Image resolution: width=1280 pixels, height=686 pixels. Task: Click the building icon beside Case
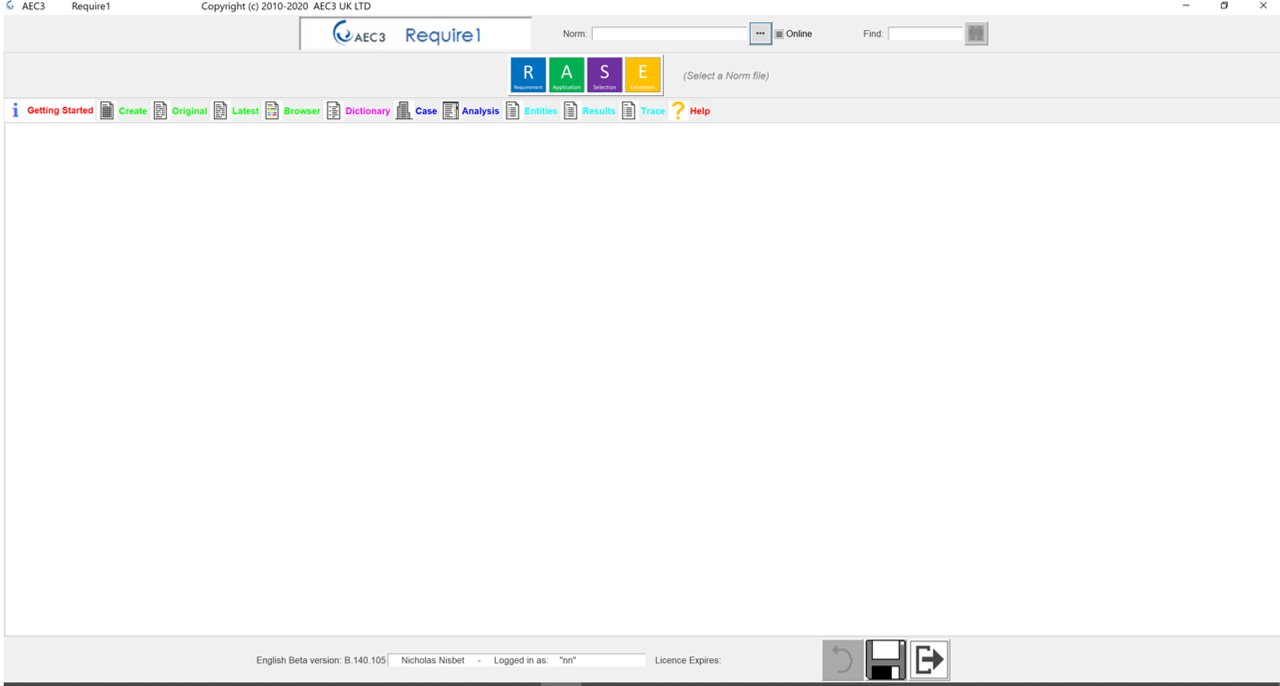pos(403,111)
